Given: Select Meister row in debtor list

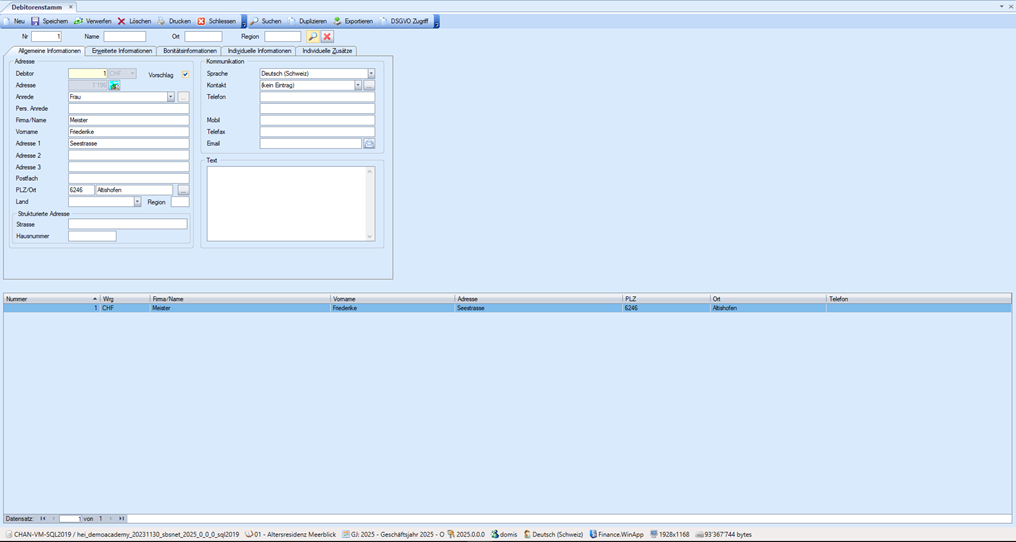Looking at the screenshot, I should click(507, 309).
